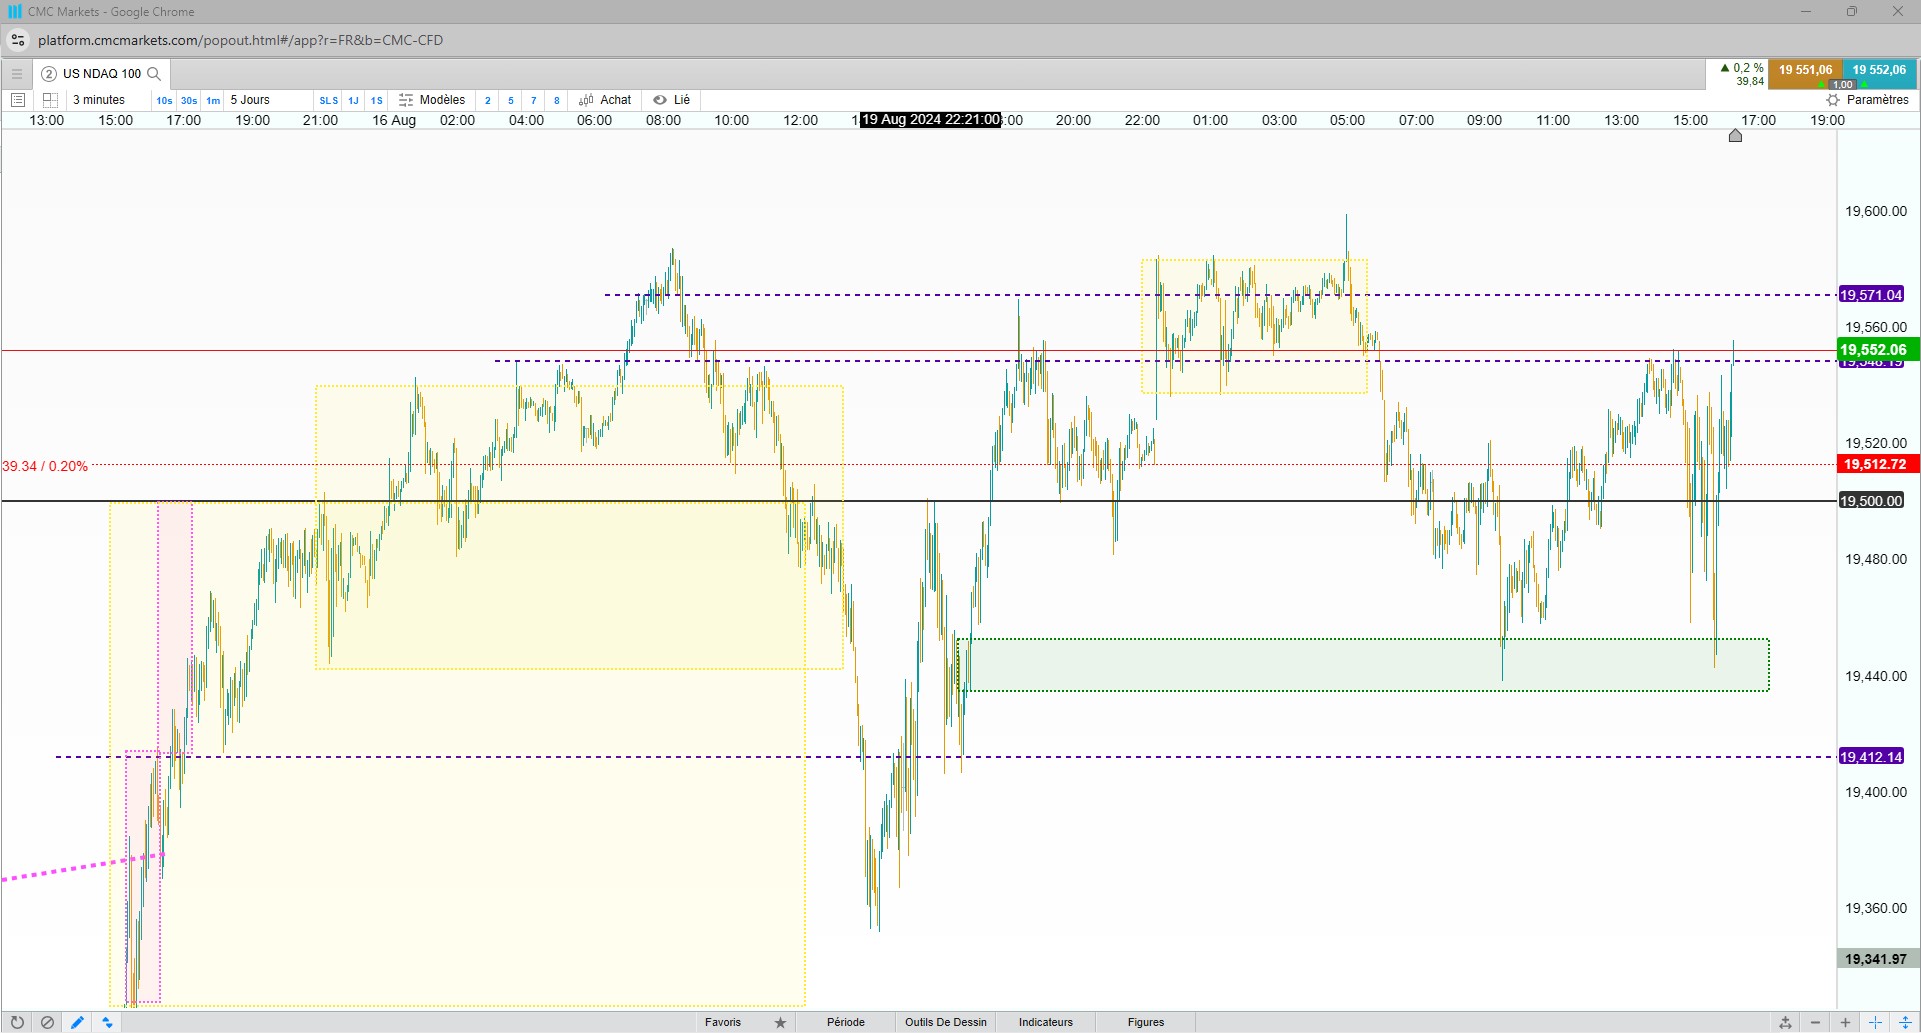Select the blue pencil drawing tool
Viewport: 1921px width, 1033px height.
coord(77,1022)
